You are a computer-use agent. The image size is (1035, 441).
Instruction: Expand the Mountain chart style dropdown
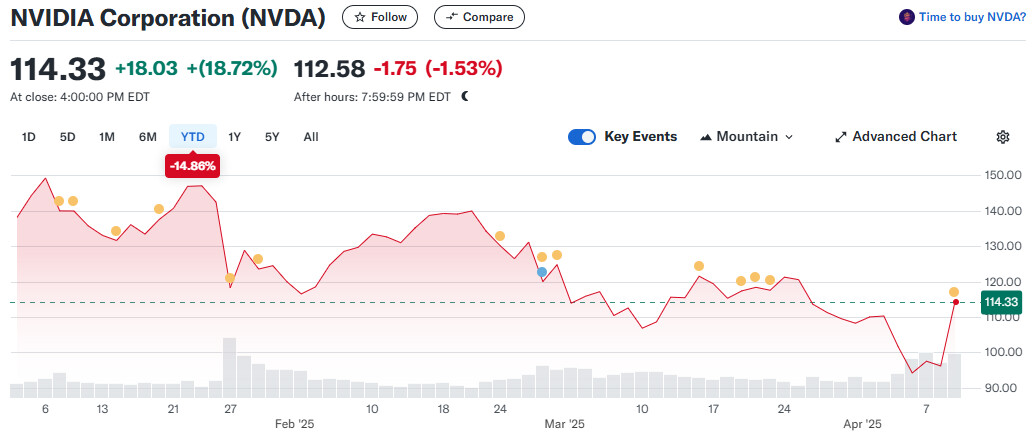788,137
